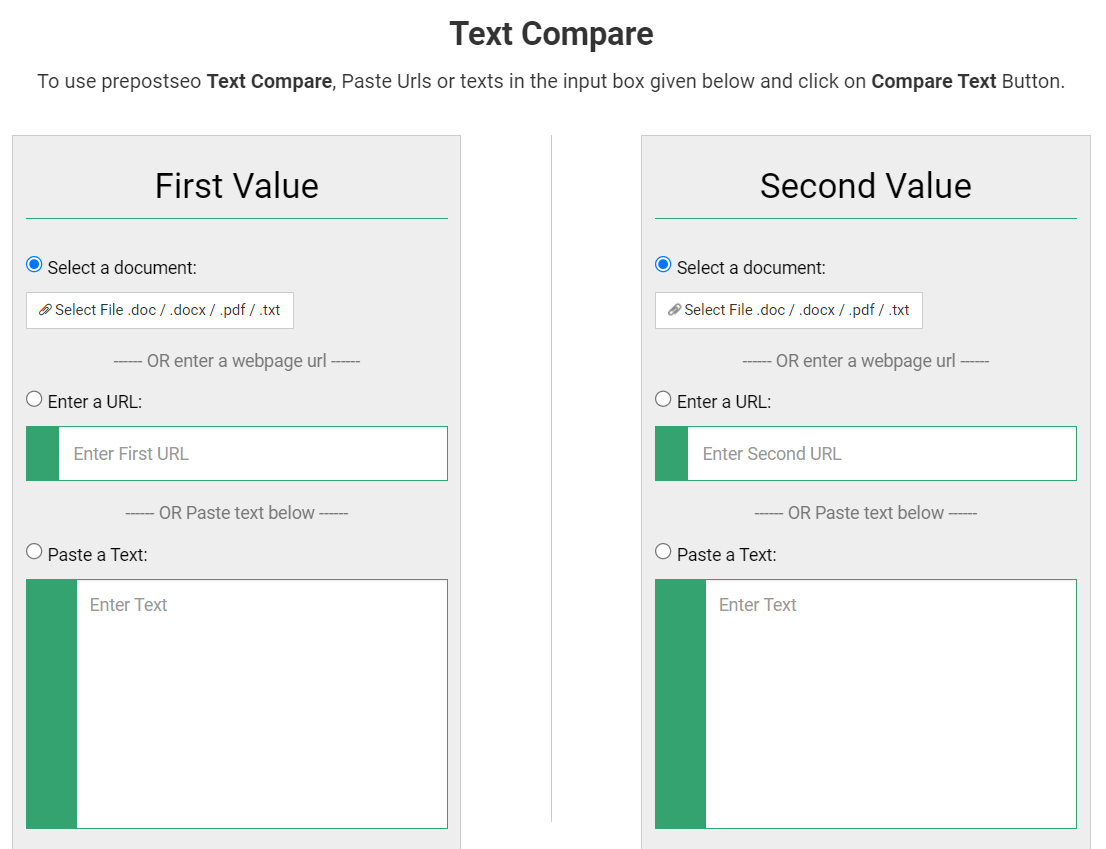Select the Second Value 'Select a document' radio
This screenshot has width=1106, height=849.
663,264
